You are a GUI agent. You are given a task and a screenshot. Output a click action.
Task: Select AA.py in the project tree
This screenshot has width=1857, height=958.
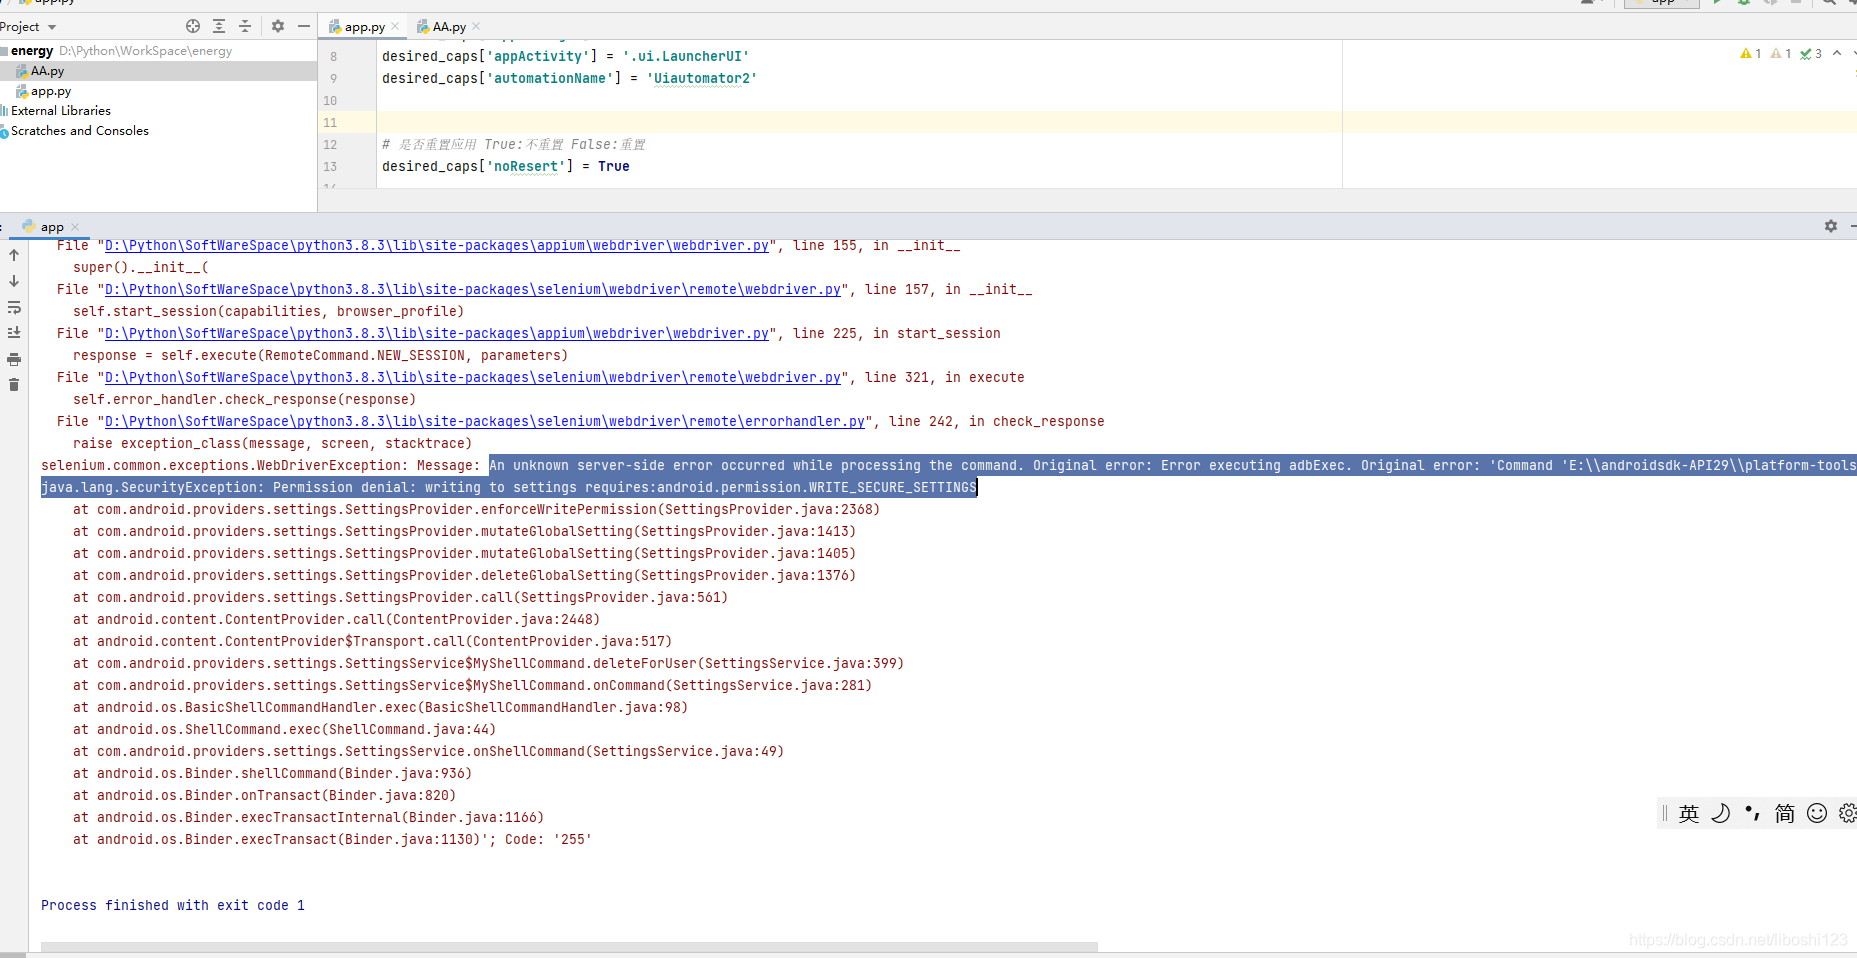pyautogui.click(x=47, y=71)
